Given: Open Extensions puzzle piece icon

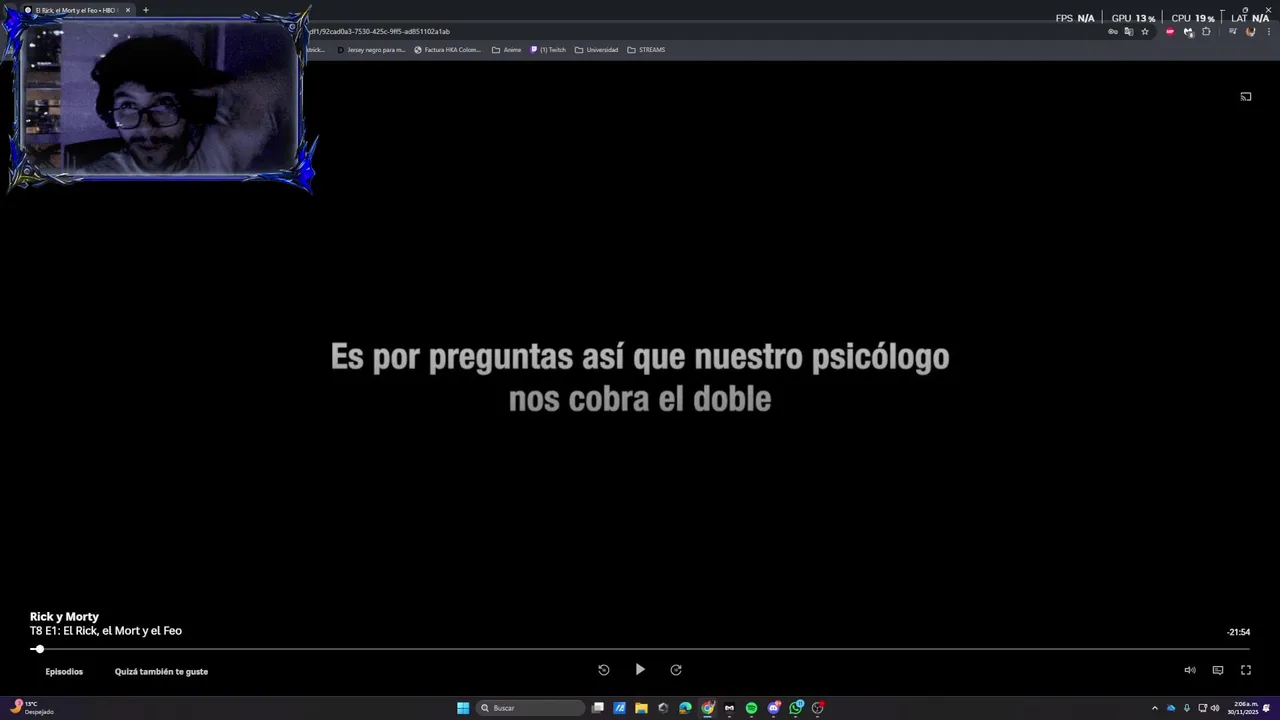Looking at the screenshot, I should [x=1206, y=32].
